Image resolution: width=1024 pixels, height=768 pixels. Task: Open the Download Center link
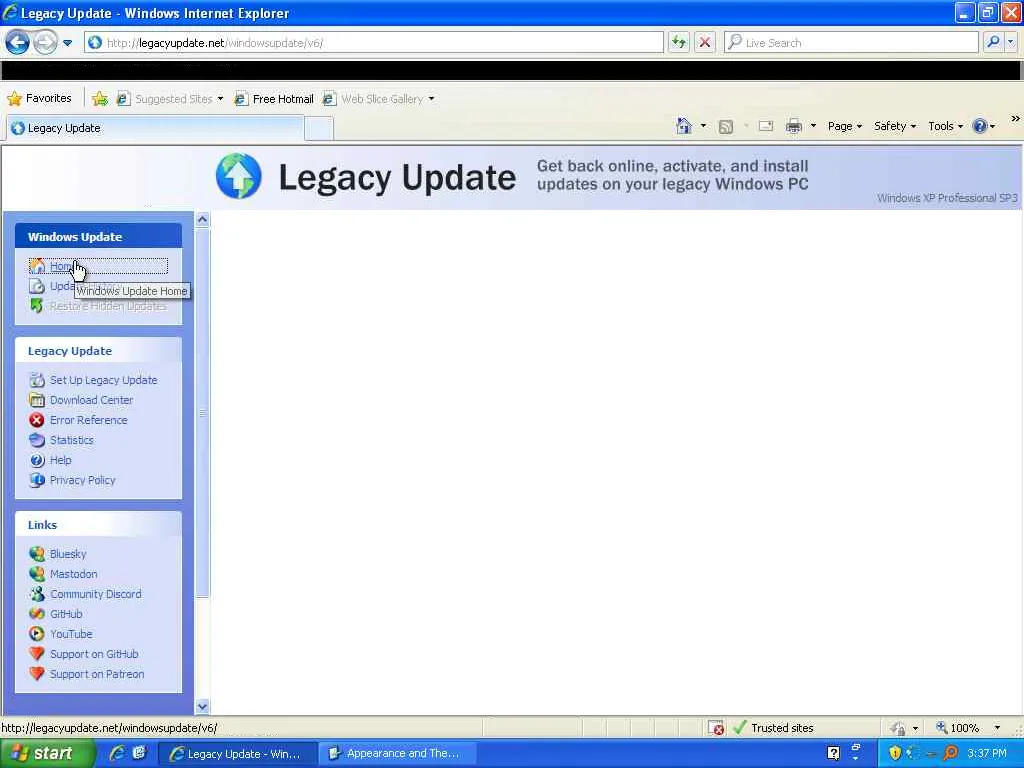click(91, 400)
